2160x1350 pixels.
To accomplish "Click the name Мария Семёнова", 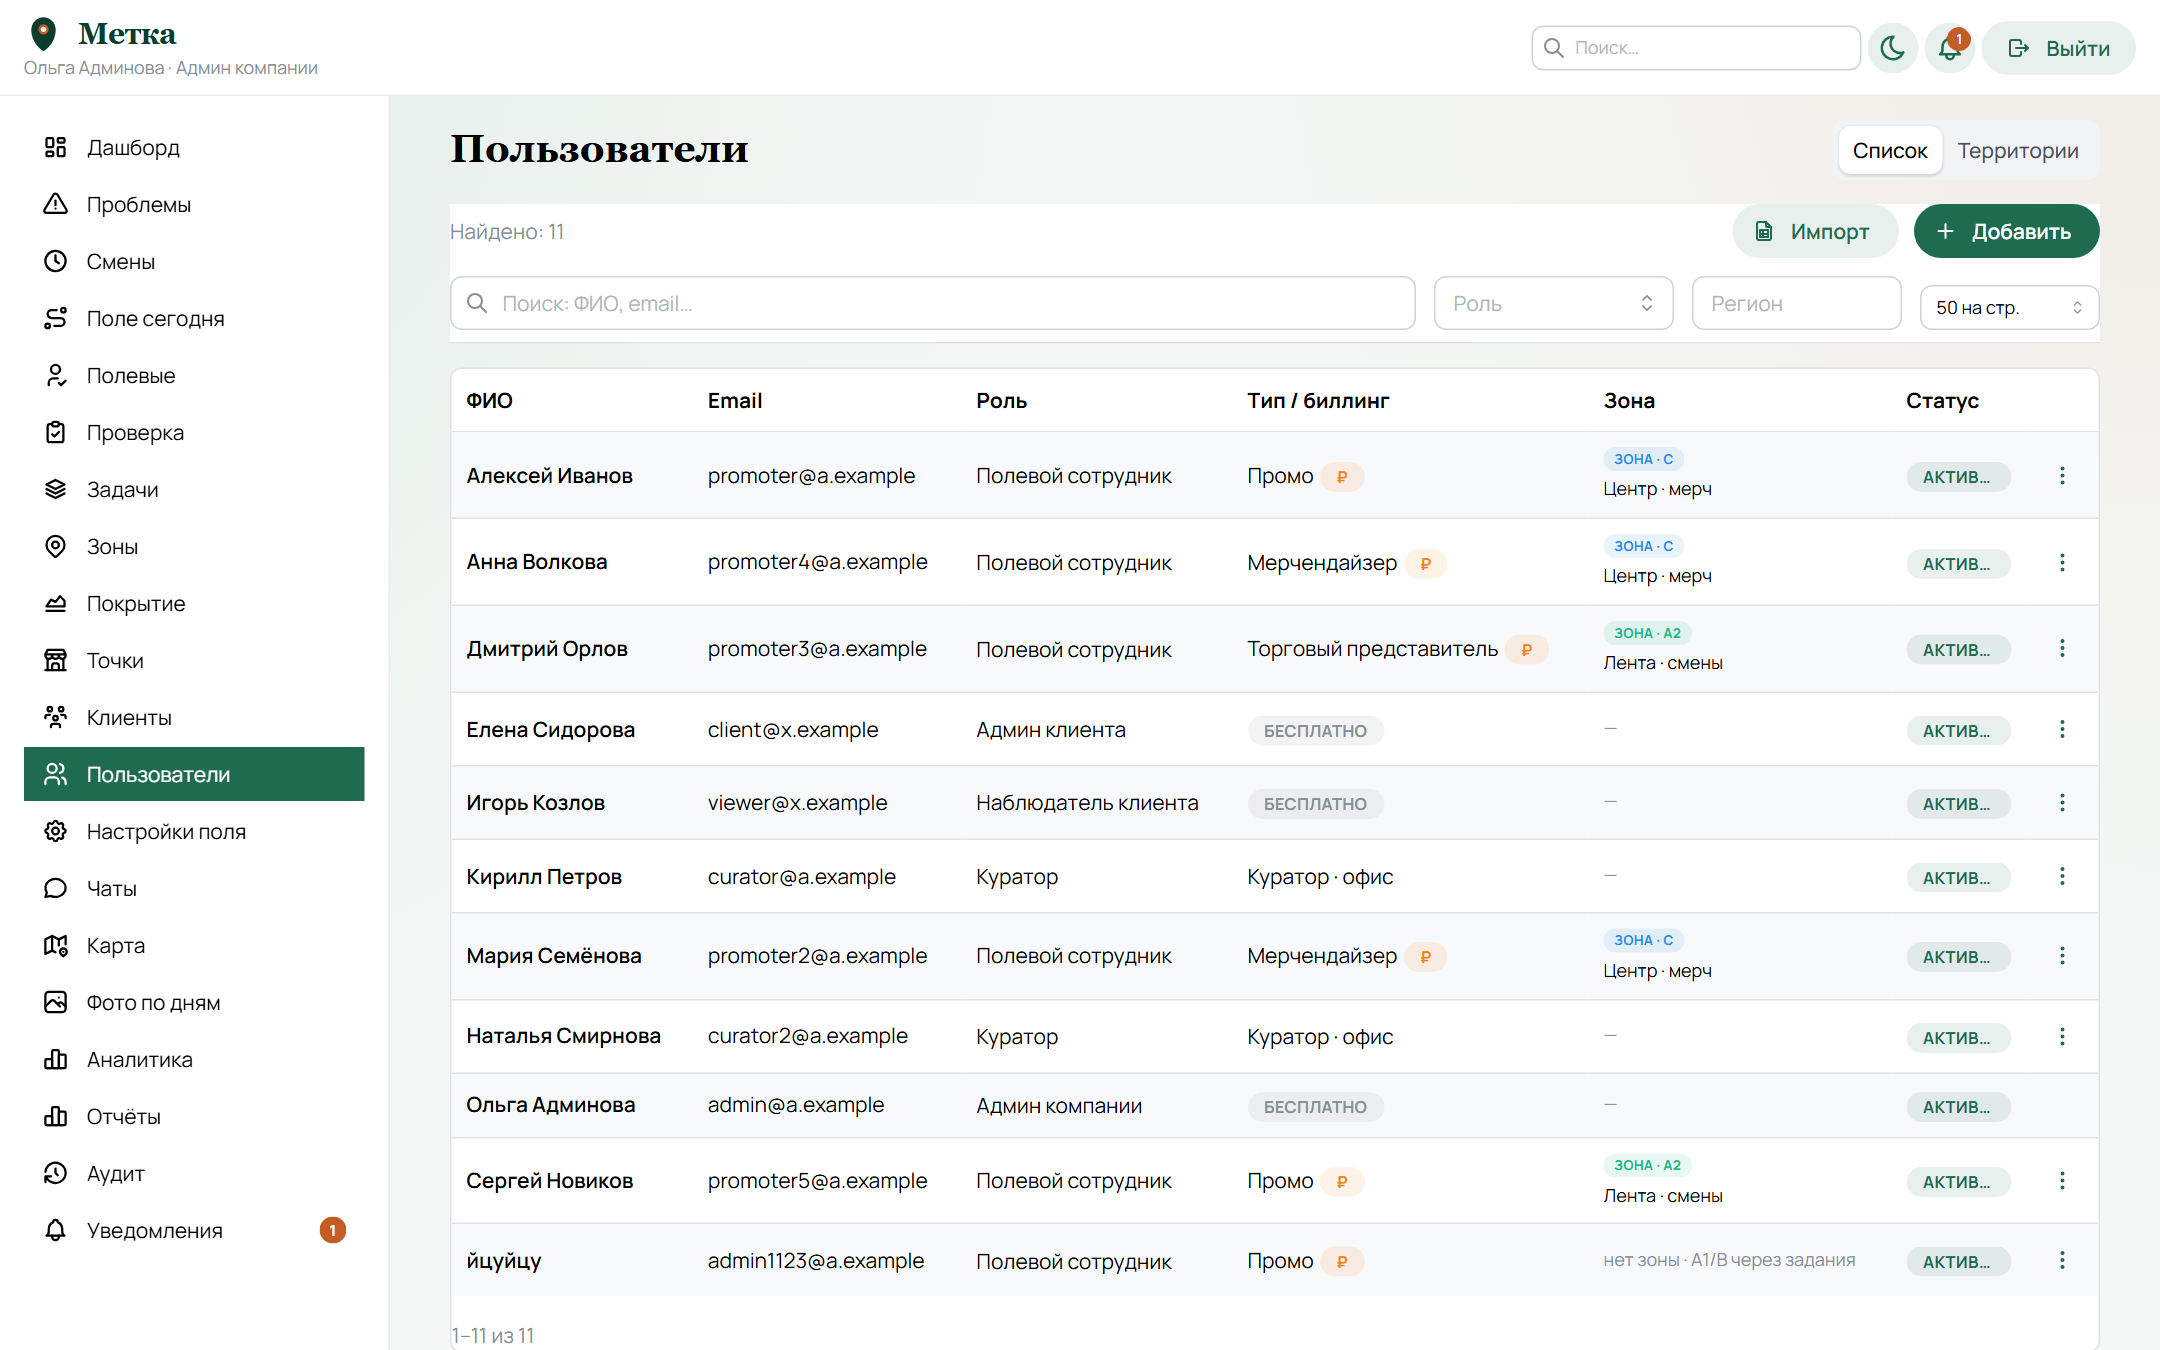I will [554, 956].
